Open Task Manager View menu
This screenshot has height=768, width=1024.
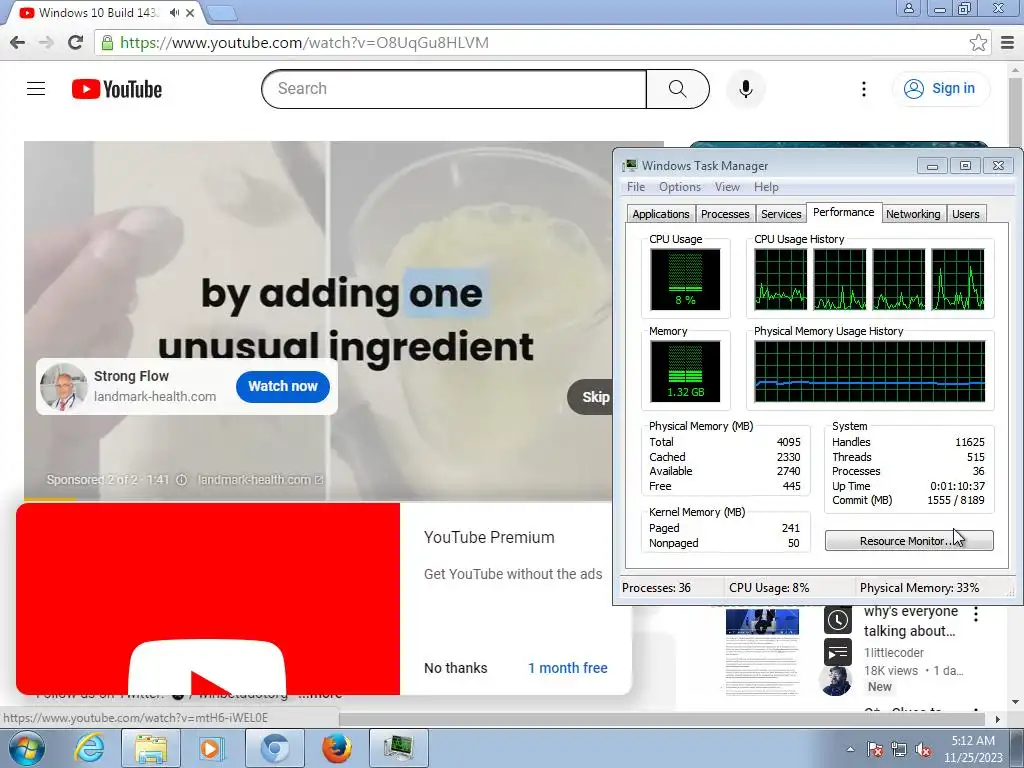727,187
